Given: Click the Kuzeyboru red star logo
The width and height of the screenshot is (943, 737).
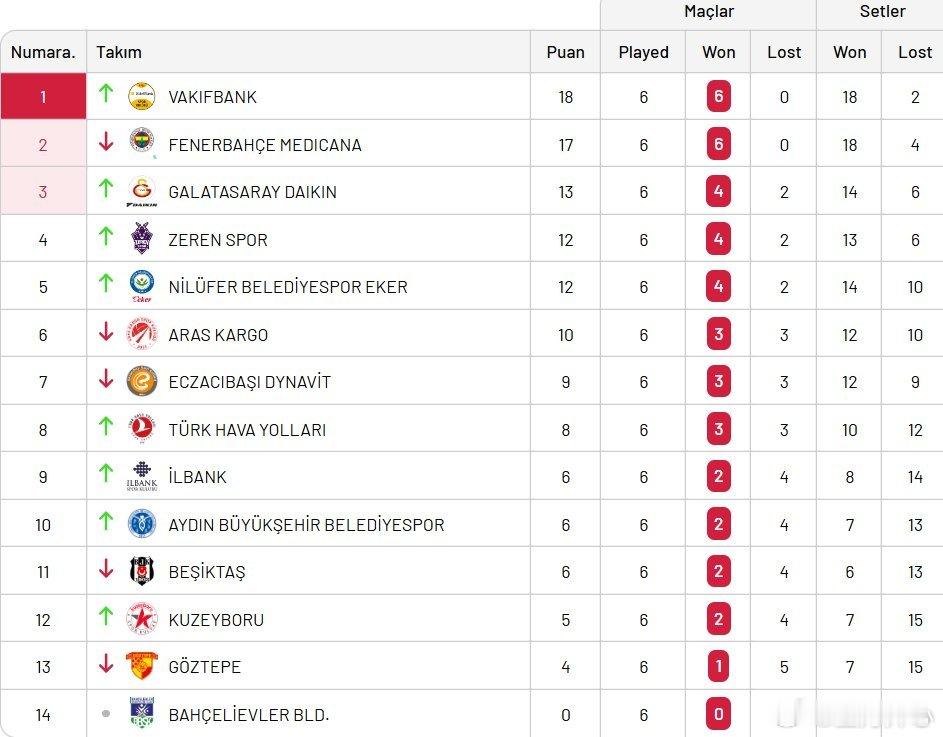Looking at the screenshot, I should click(x=142, y=619).
